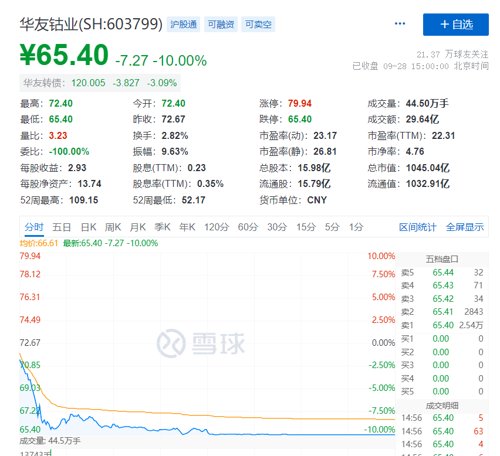500x456 pixels.
Task: Select the 沪股通 tag badge
Action: 183,24
